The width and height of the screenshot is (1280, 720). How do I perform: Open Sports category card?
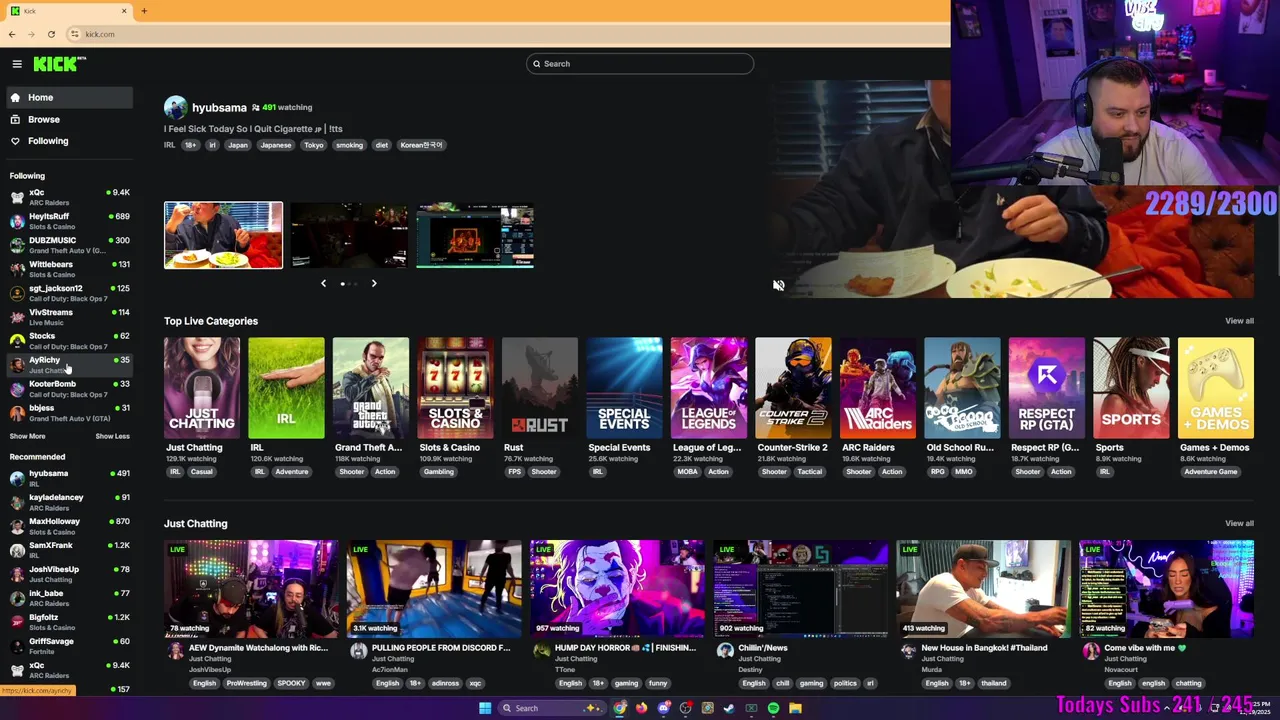(1131, 388)
